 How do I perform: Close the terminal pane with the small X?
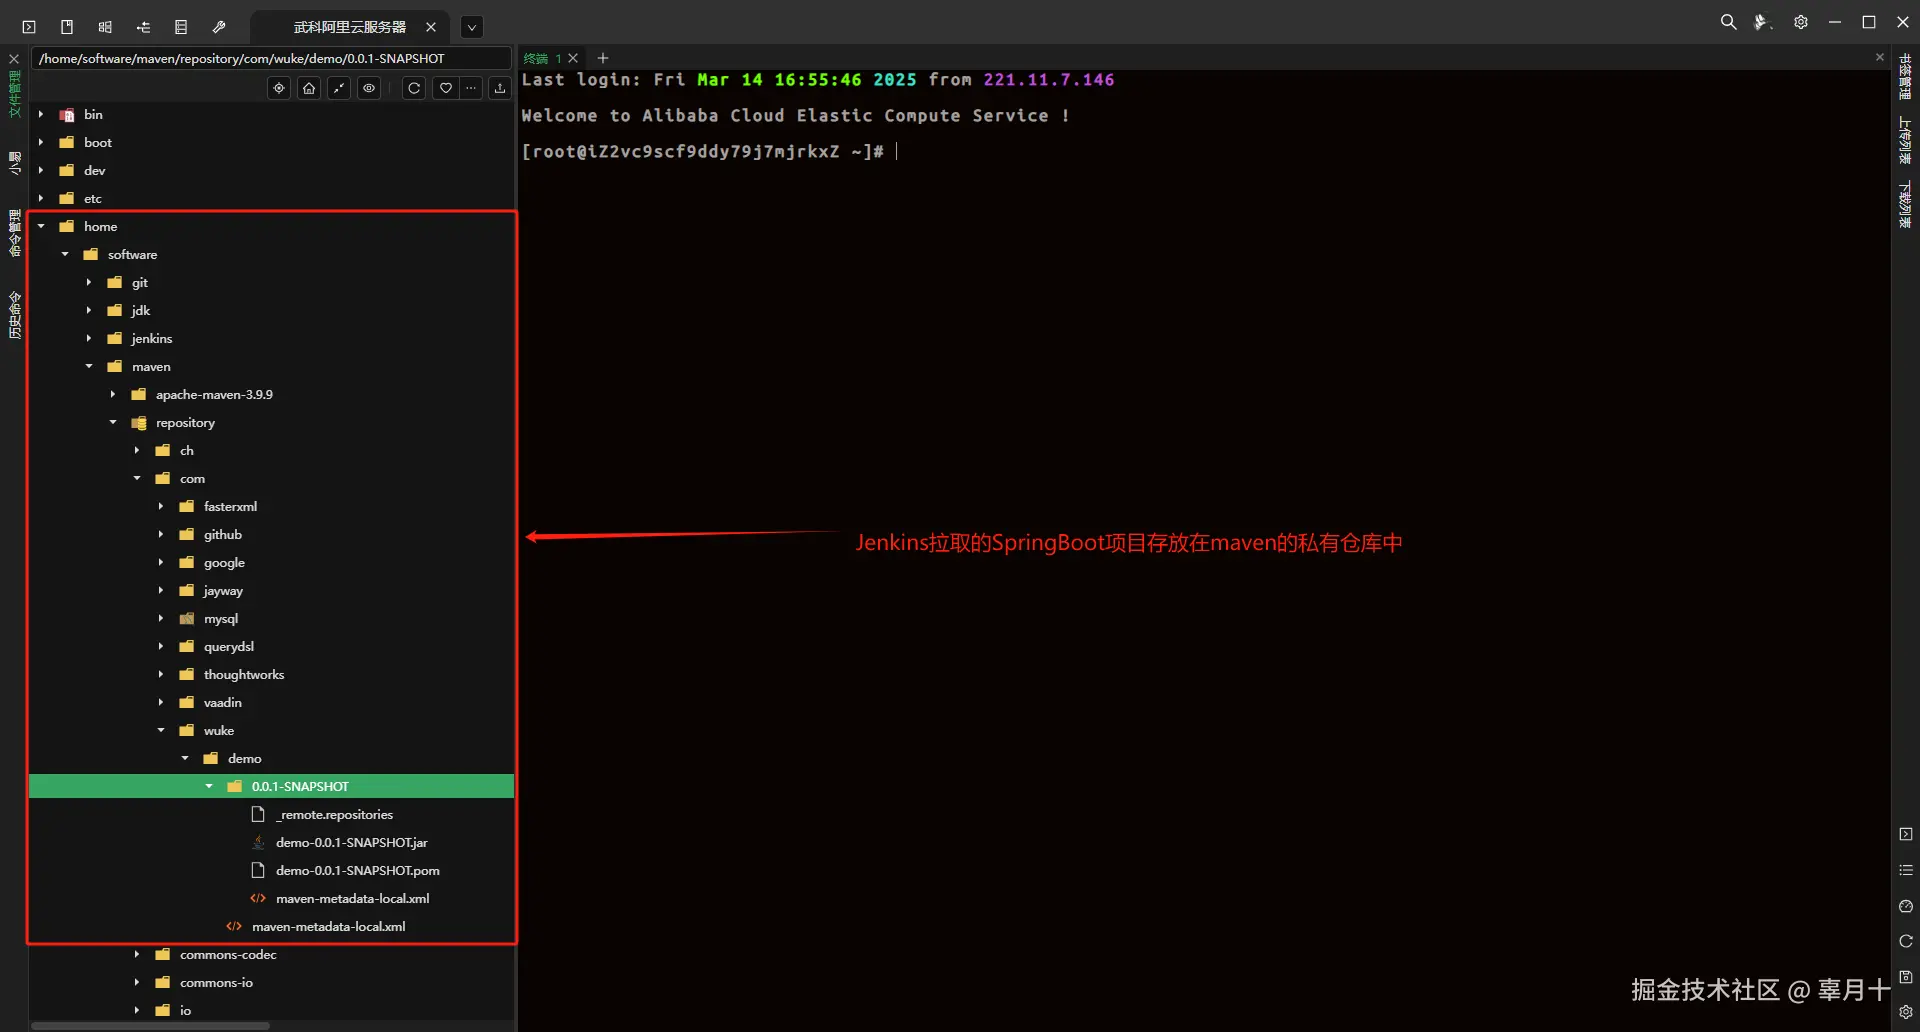1880,58
